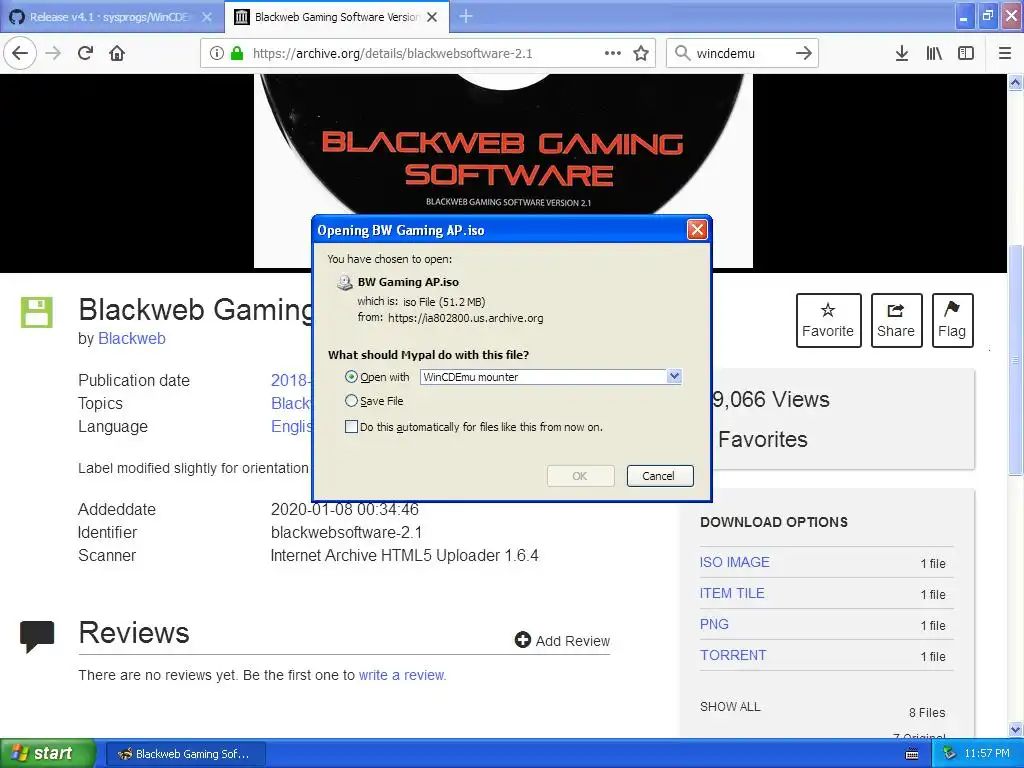1024x768 pixels.
Task: Open PNG download option
Action: tap(714, 624)
